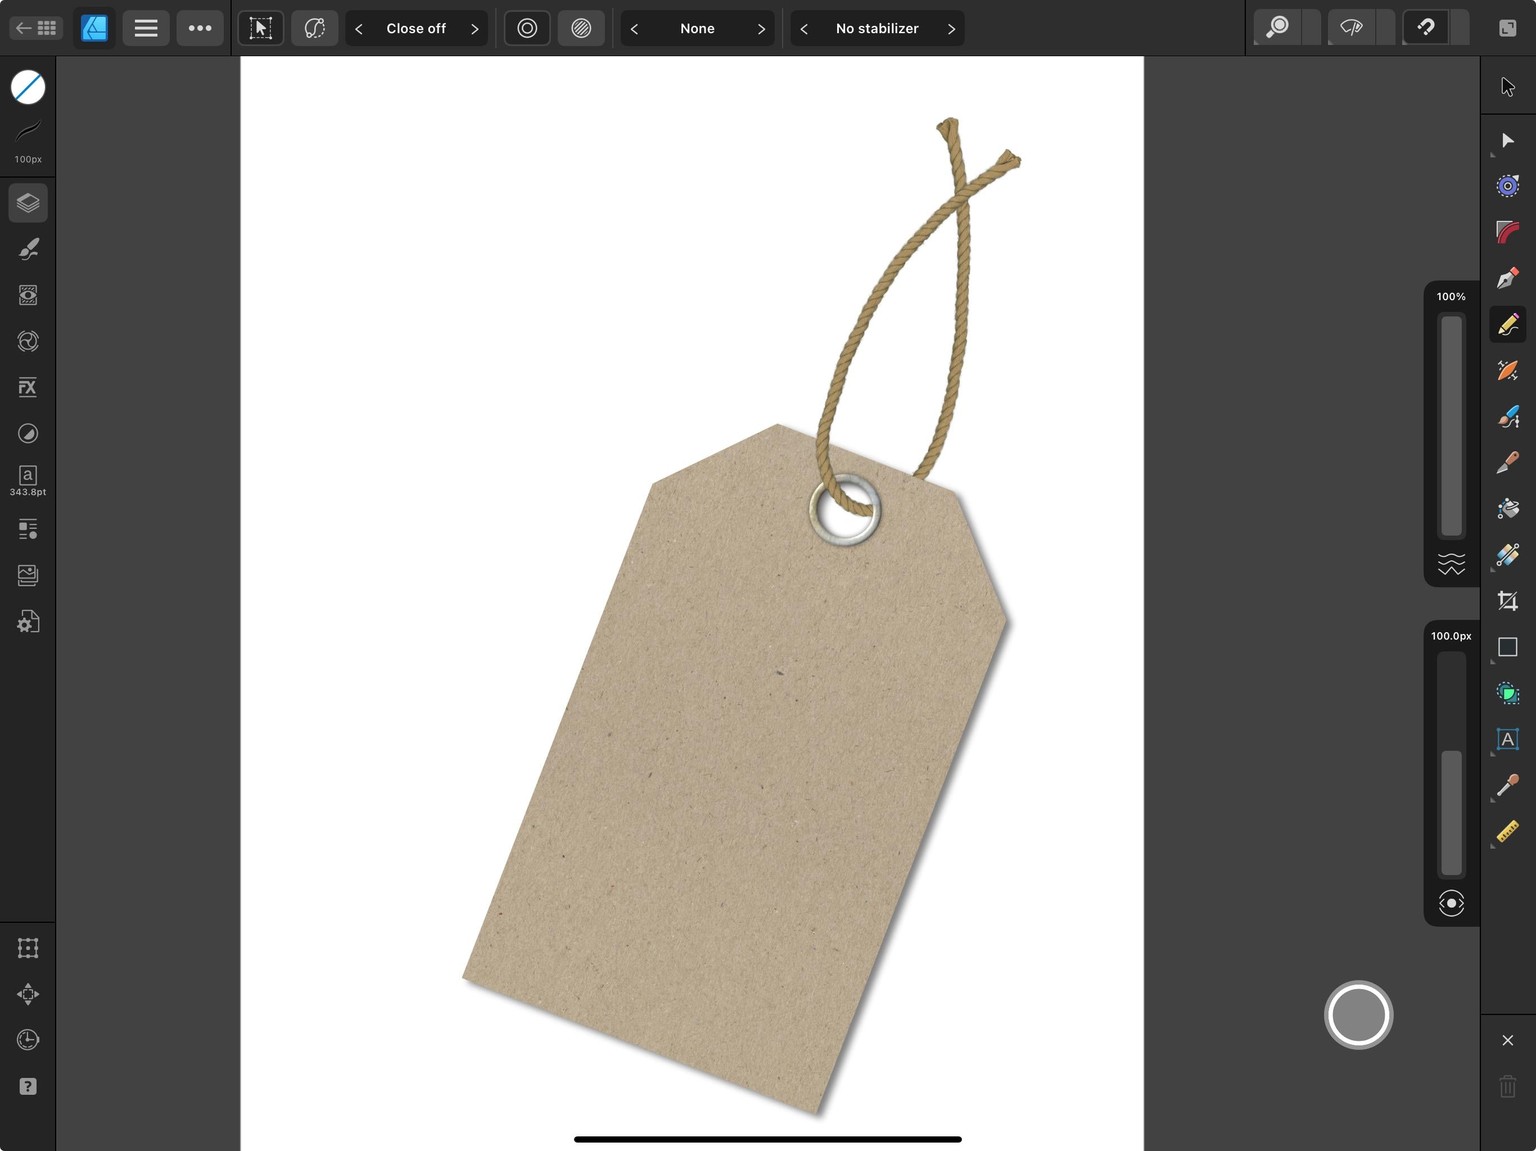1536x1151 pixels.
Task: Open the zoom options panel
Action: tap(1311, 28)
